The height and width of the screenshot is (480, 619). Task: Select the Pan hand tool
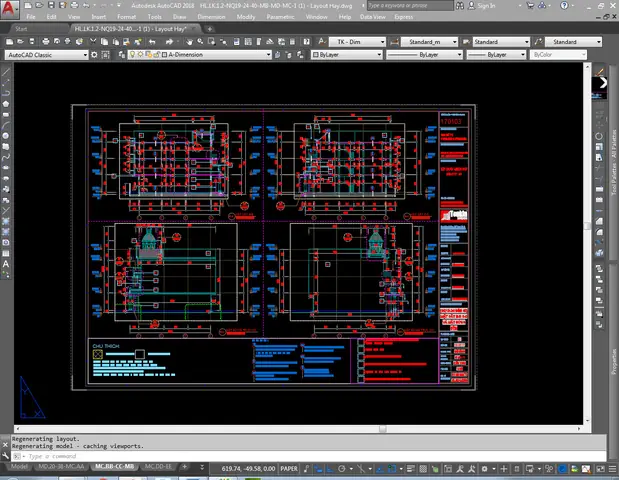tap(189, 41)
